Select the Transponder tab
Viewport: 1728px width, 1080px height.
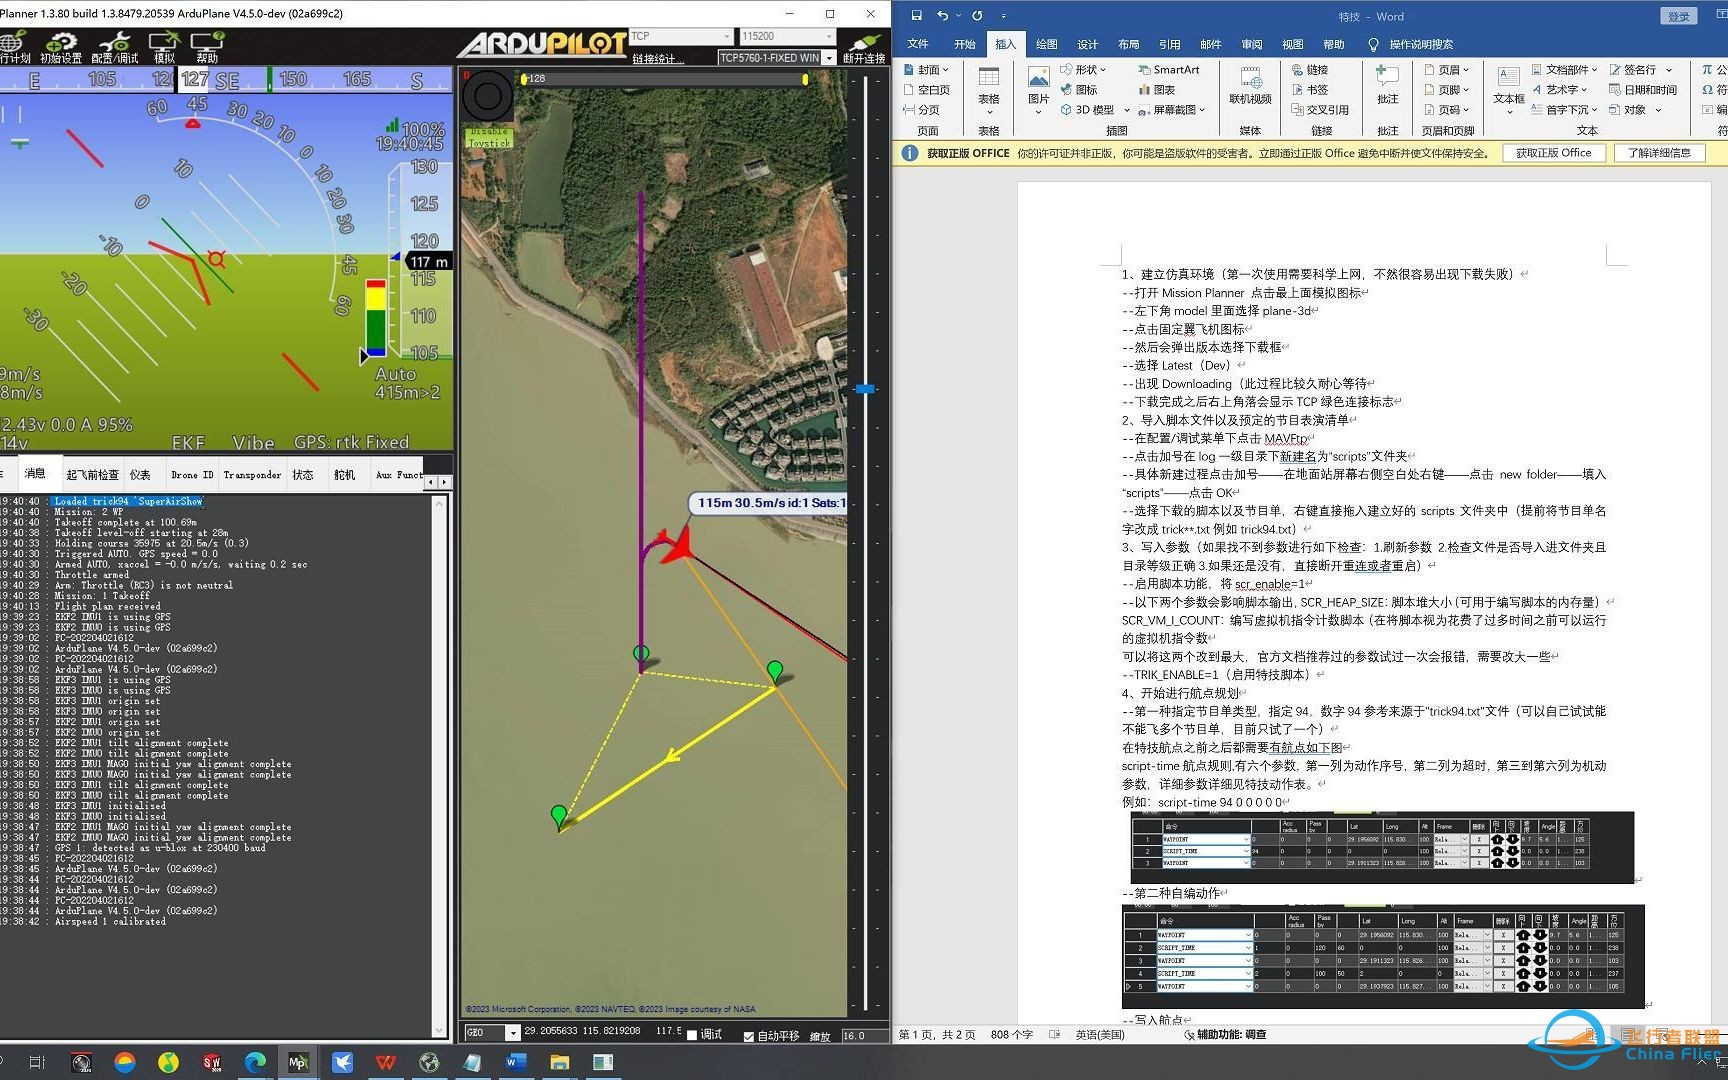point(252,475)
